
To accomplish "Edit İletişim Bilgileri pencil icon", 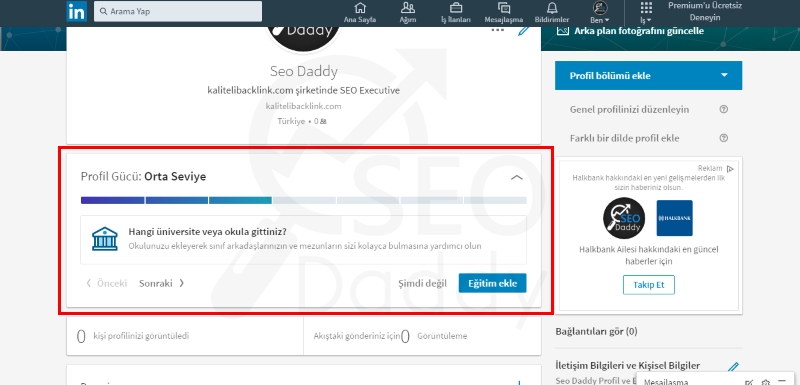I will click(x=733, y=367).
